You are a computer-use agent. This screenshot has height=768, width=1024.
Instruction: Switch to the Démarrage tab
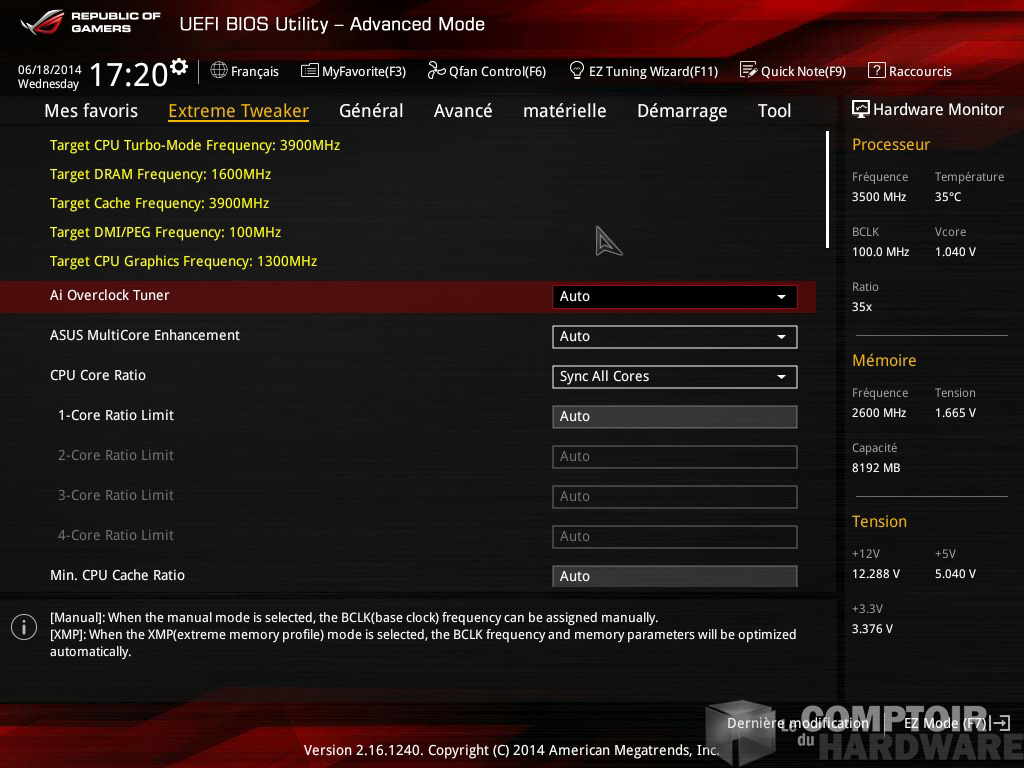click(682, 111)
